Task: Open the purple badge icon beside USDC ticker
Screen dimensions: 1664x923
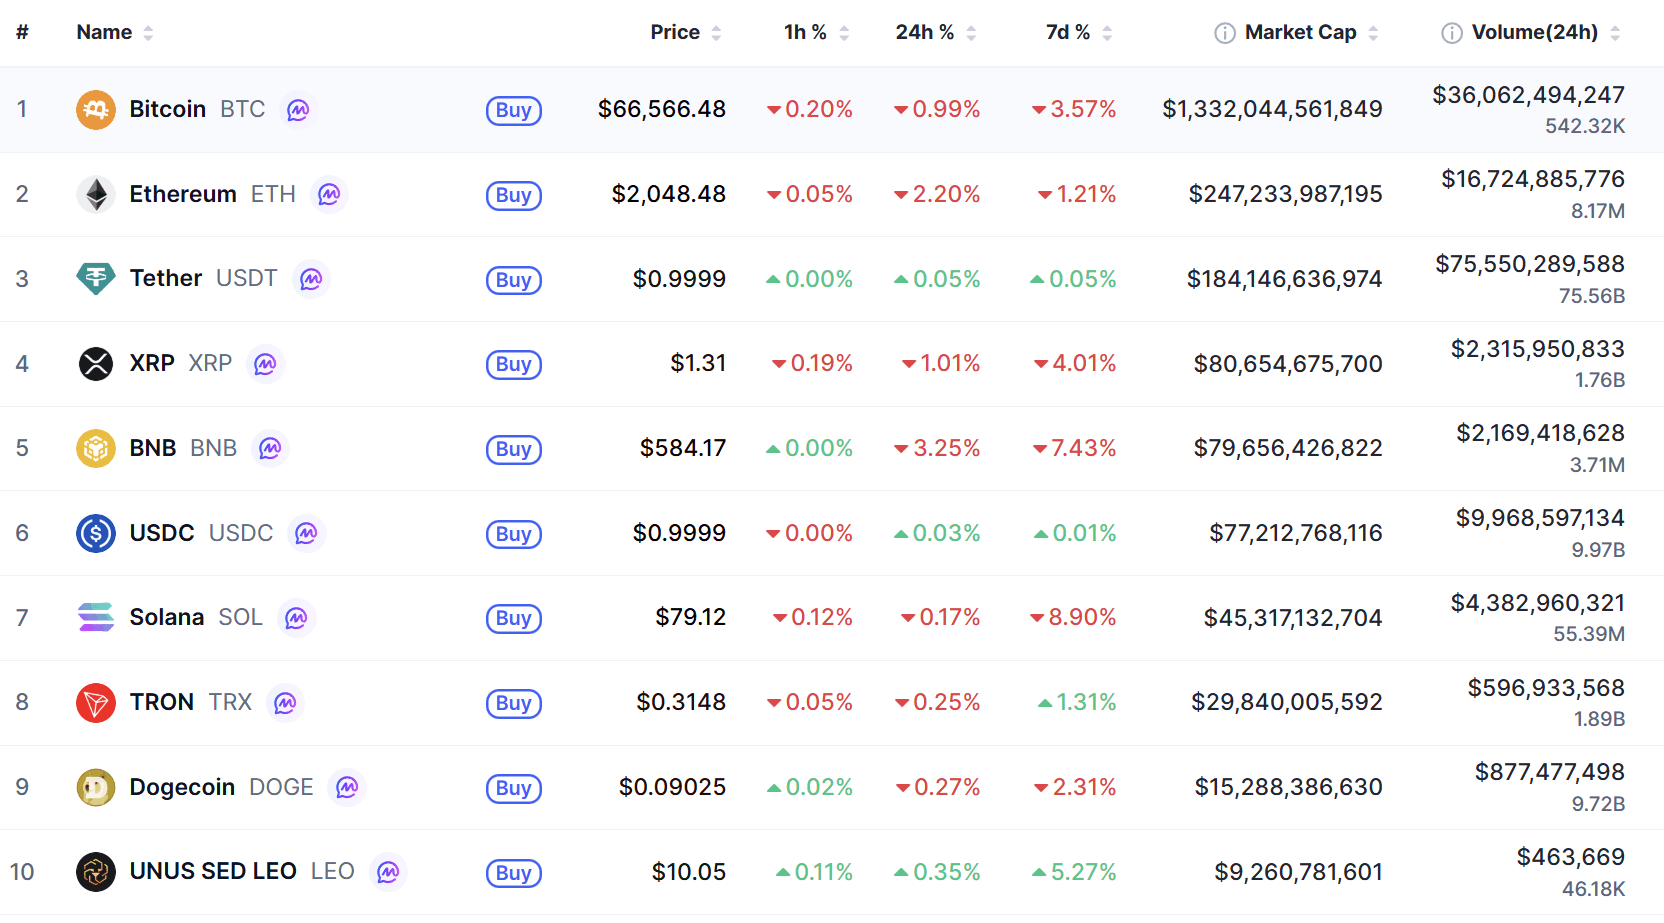Action: coord(306,533)
